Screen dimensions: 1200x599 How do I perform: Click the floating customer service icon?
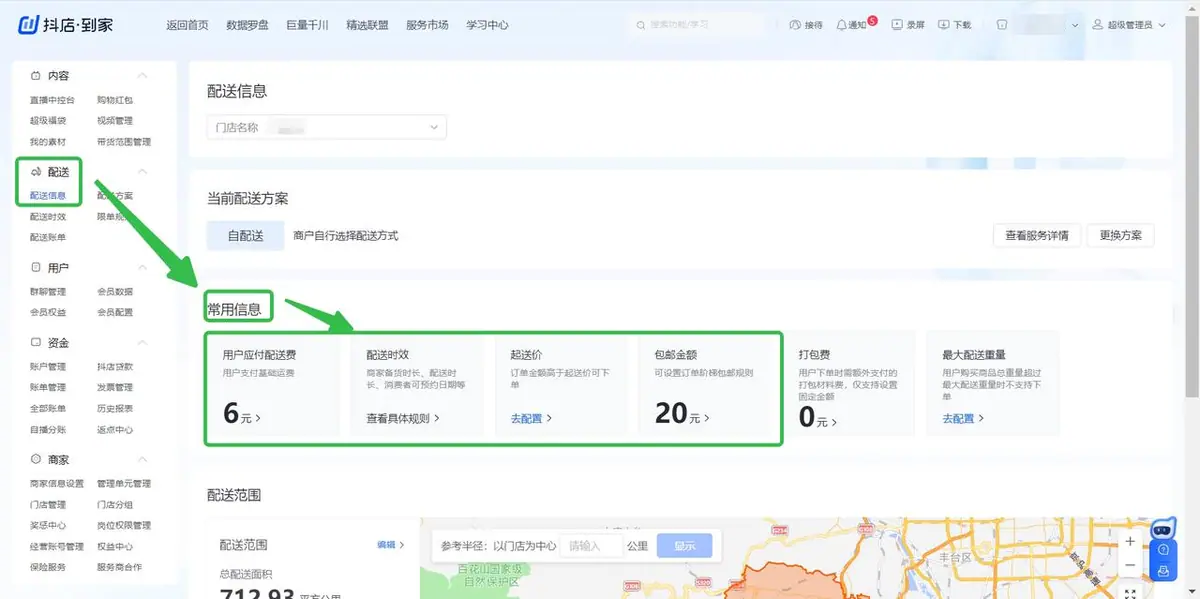(1163, 571)
